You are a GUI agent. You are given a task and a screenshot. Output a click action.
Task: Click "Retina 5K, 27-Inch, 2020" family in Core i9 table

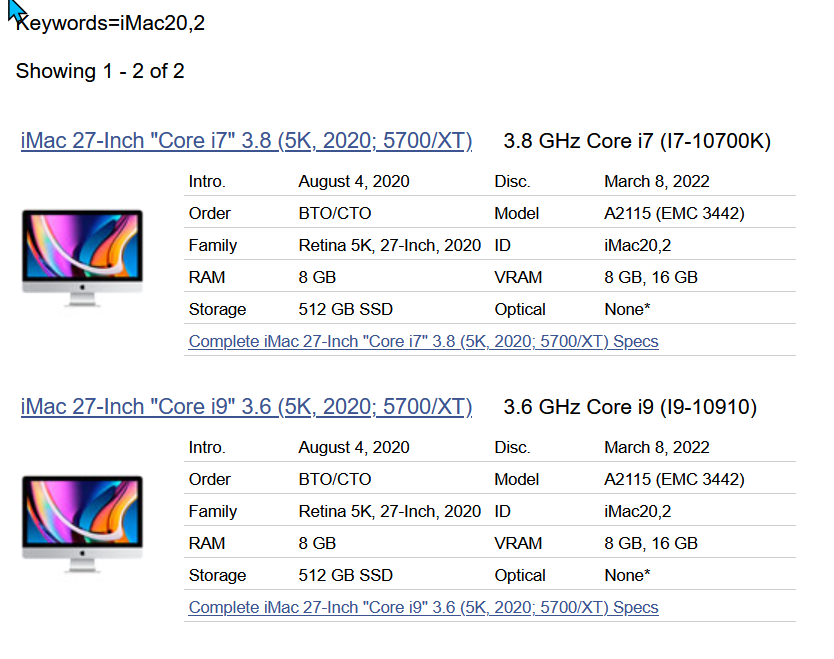[389, 511]
